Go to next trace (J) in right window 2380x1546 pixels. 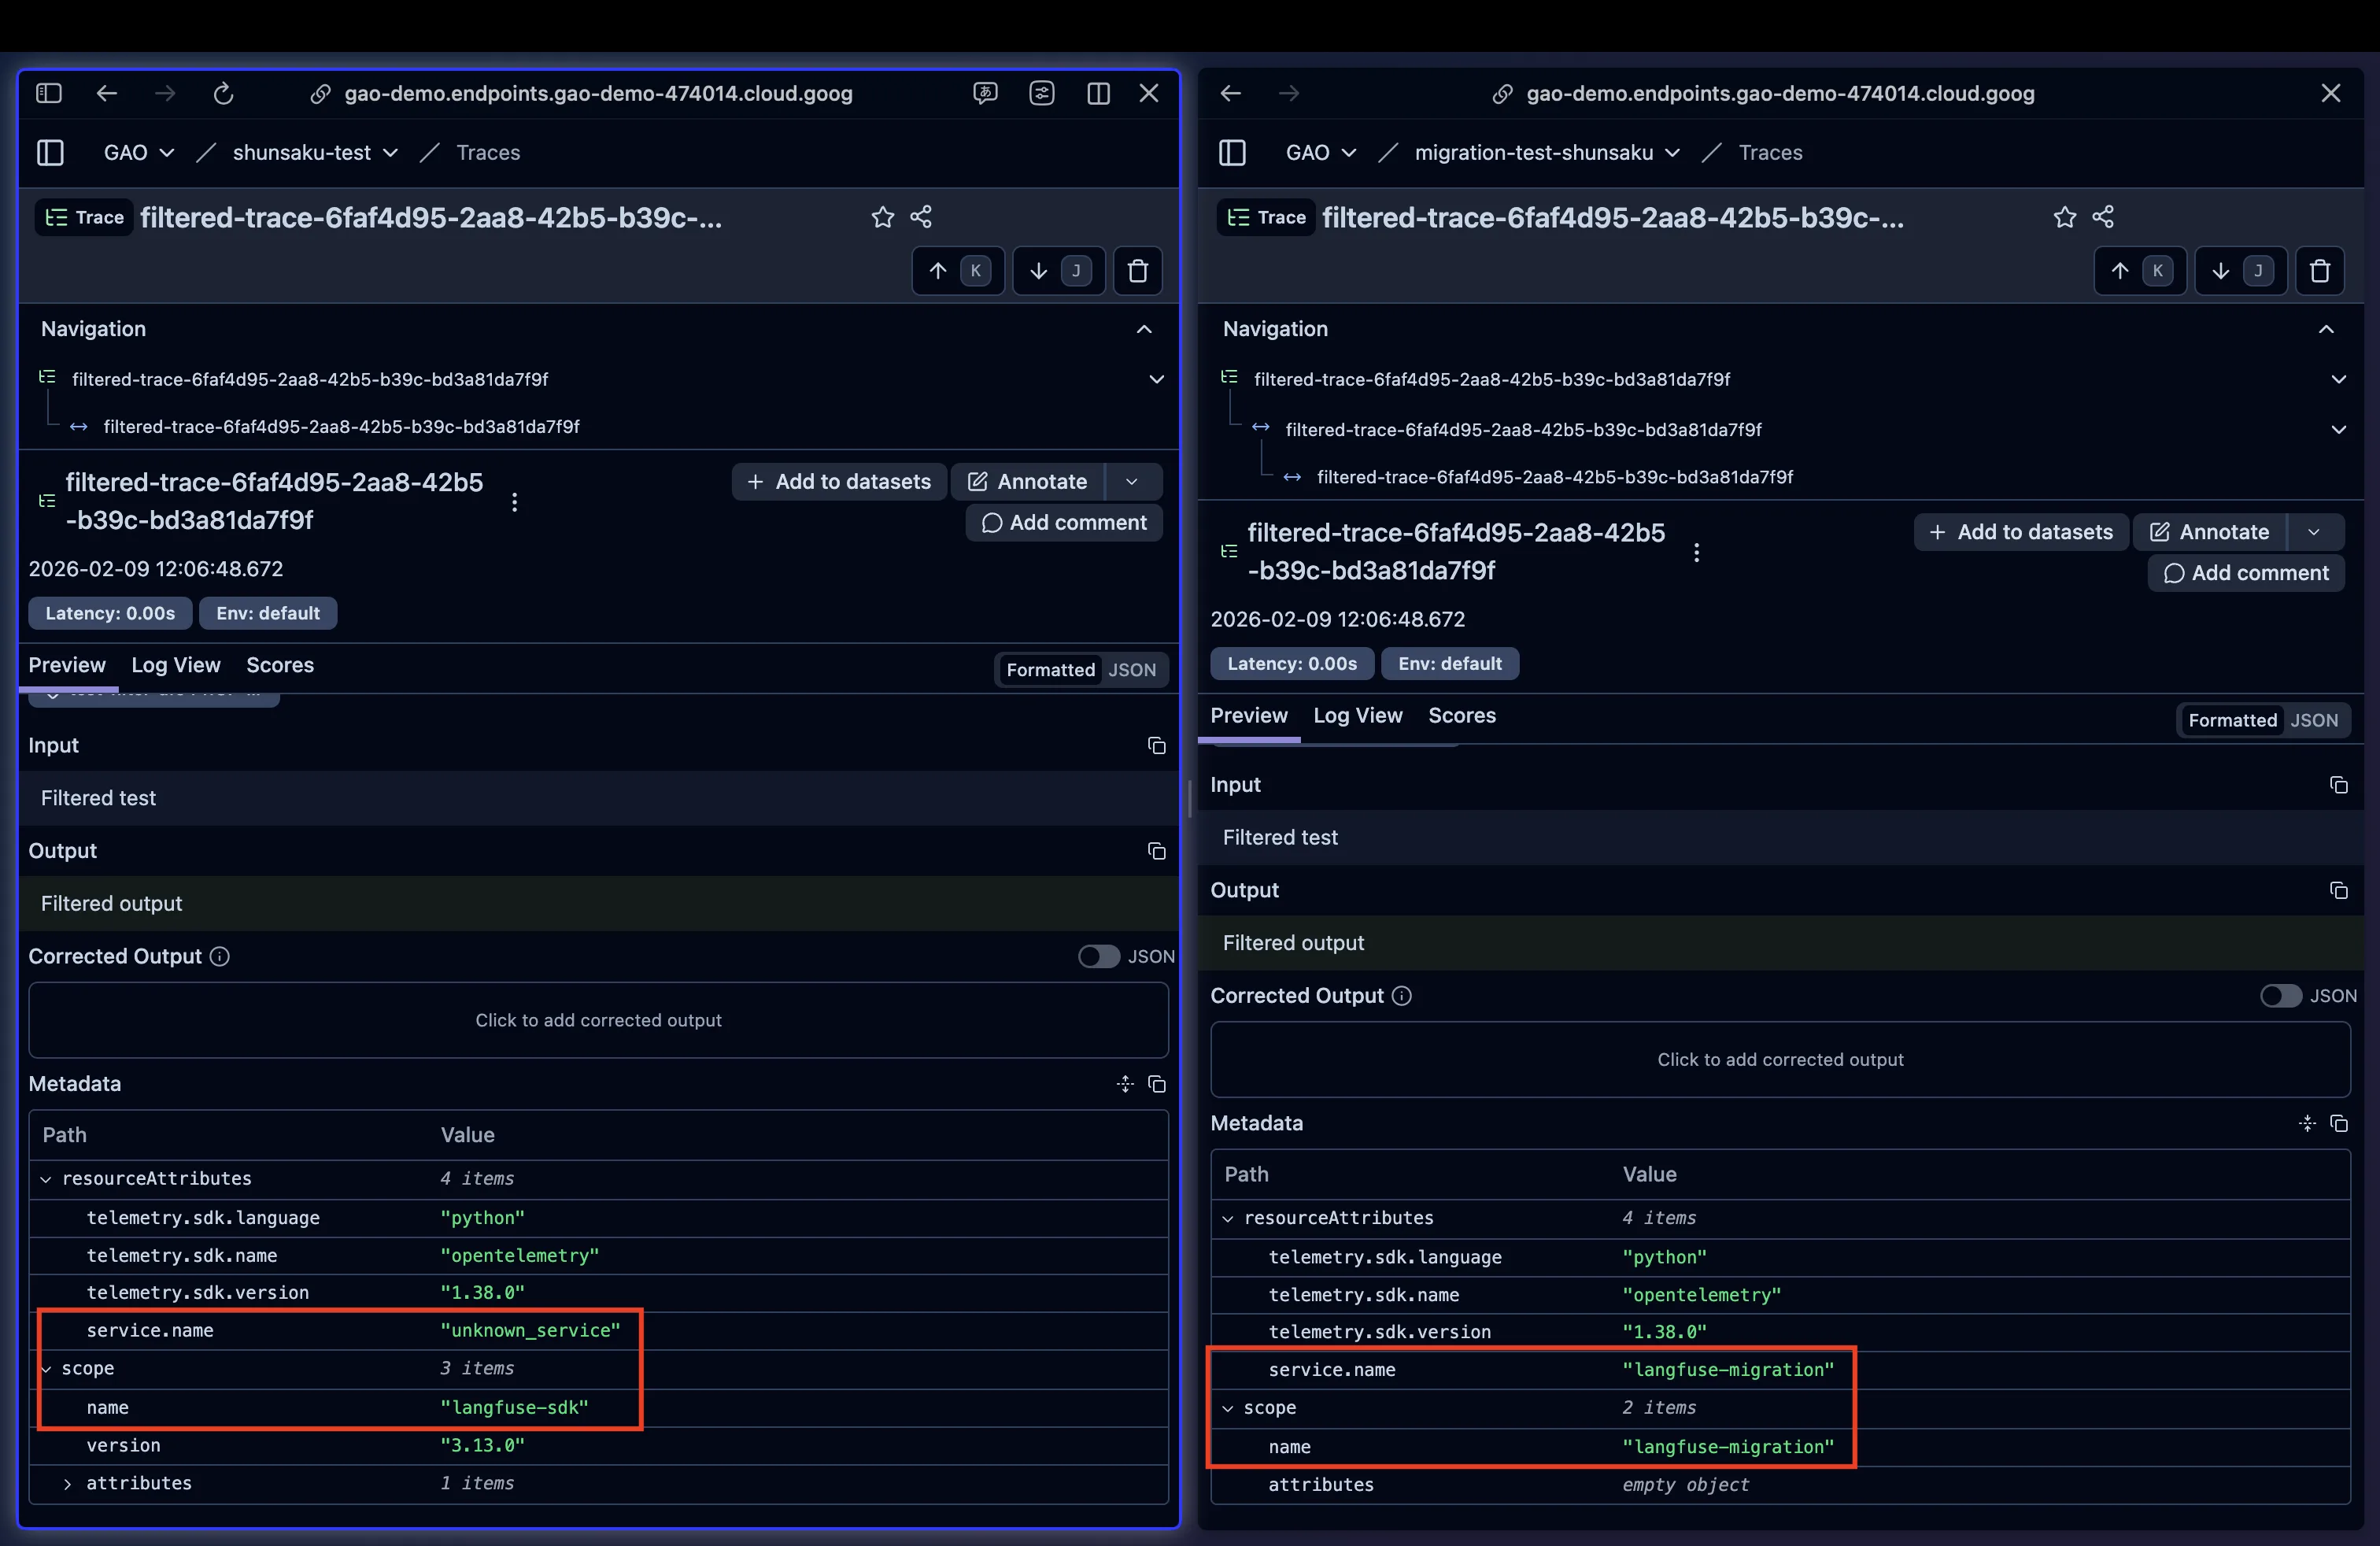(x=2241, y=270)
